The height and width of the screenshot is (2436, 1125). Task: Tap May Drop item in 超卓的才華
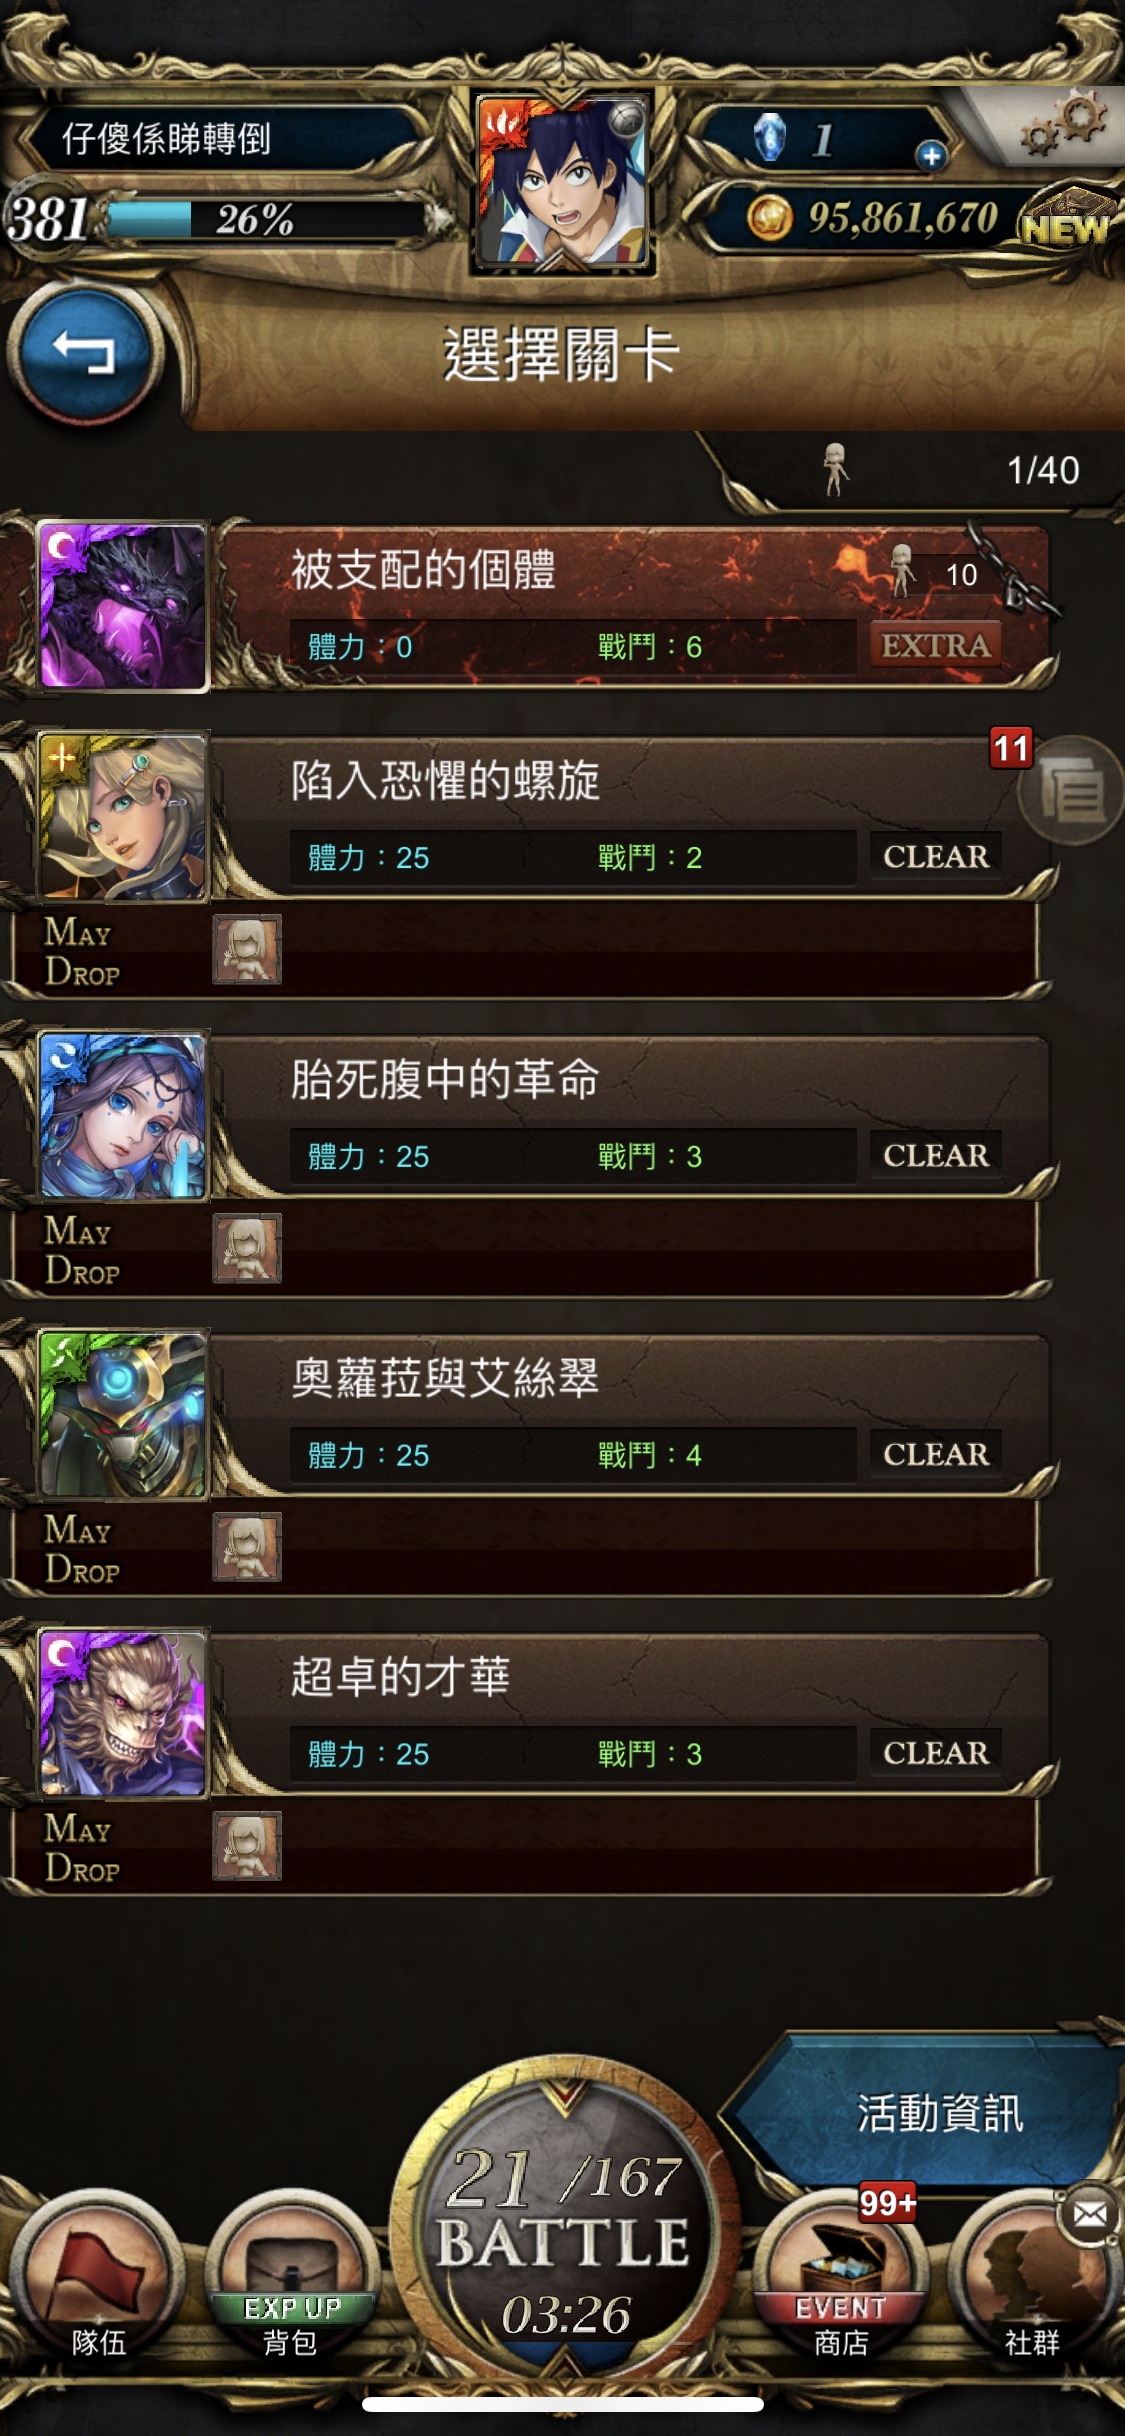tap(247, 1846)
